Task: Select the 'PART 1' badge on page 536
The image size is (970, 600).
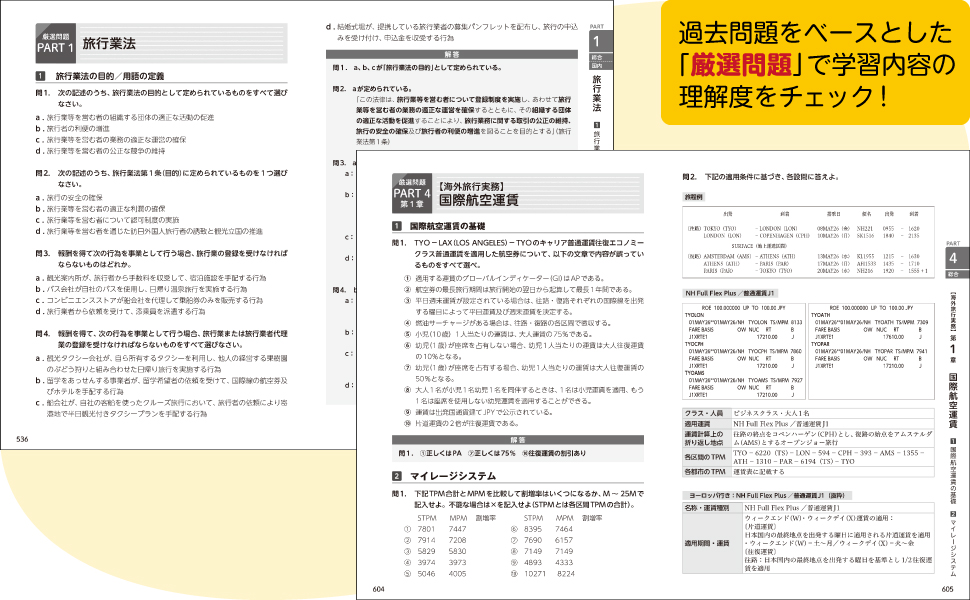Action: pos(55,43)
